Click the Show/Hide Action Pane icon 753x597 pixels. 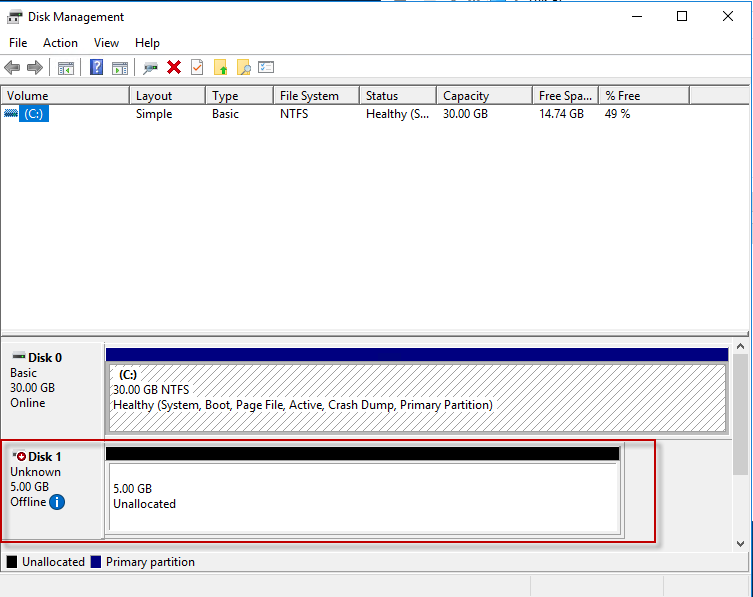pyautogui.click(x=120, y=67)
